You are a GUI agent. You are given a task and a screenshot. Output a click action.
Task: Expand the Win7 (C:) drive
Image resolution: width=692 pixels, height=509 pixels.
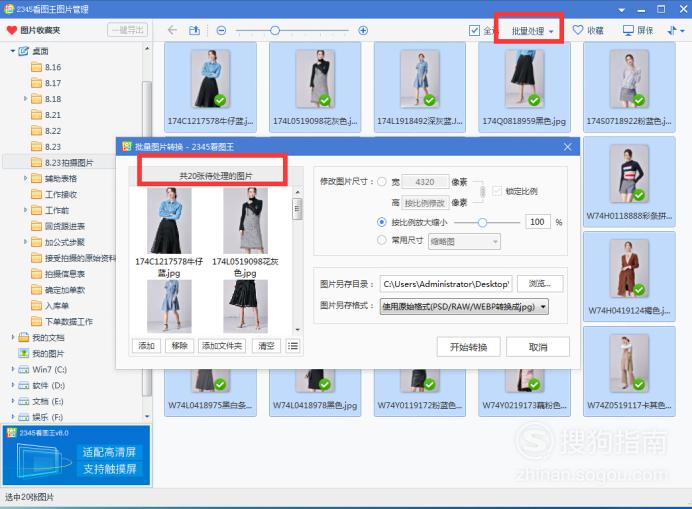(x=13, y=369)
